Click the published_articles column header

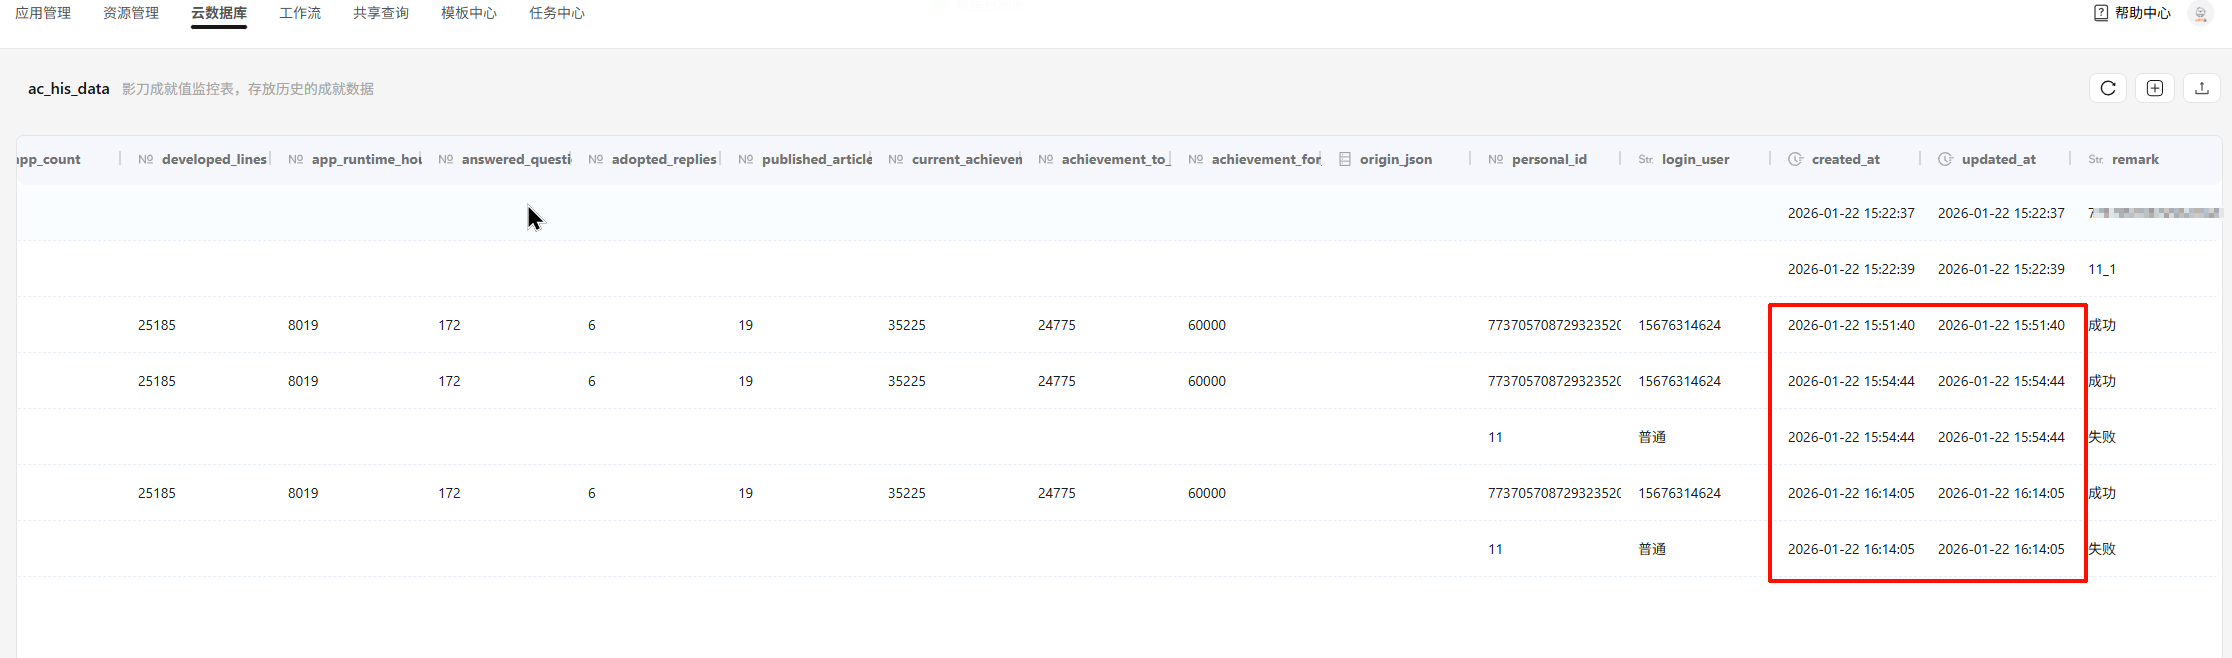pos(816,159)
